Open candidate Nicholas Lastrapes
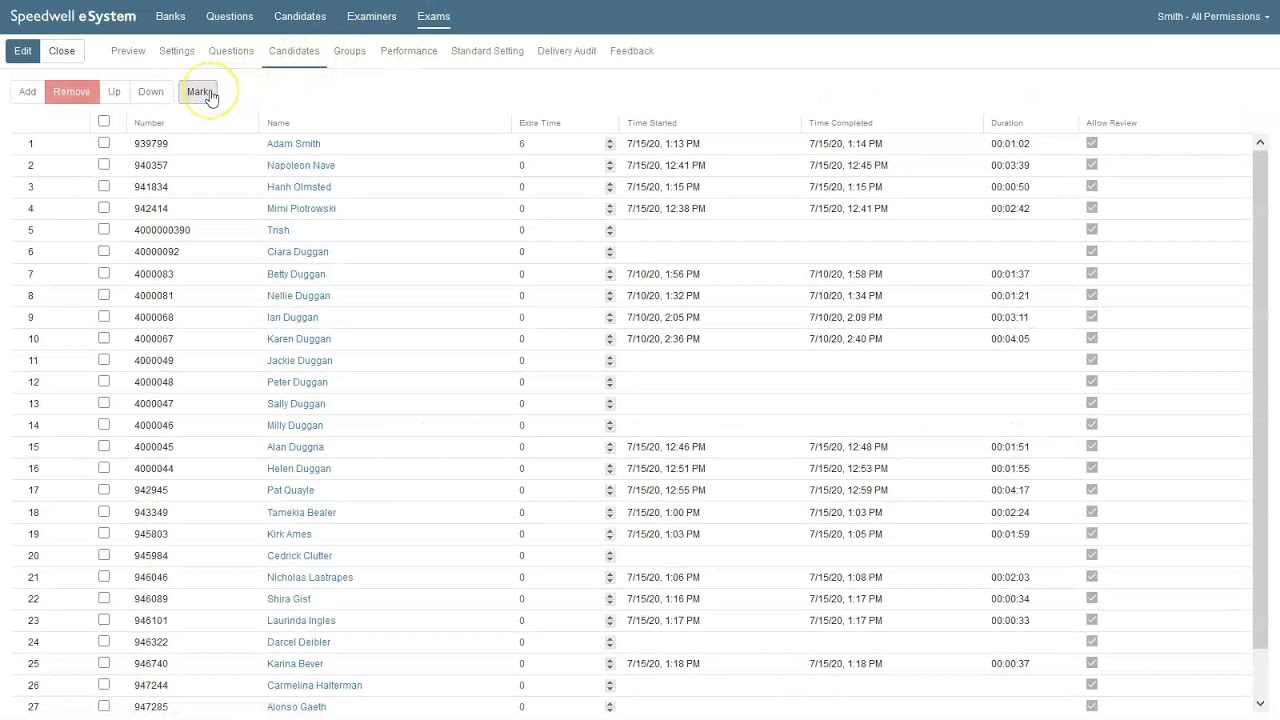This screenshot has height=720, width=1280. click(310, 578)
